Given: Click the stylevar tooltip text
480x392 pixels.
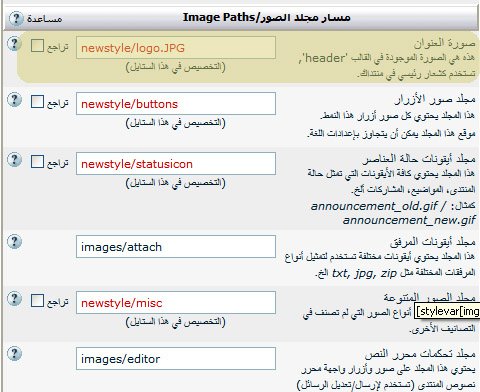Looking at the screenshot, I should (x=447, y=311).
